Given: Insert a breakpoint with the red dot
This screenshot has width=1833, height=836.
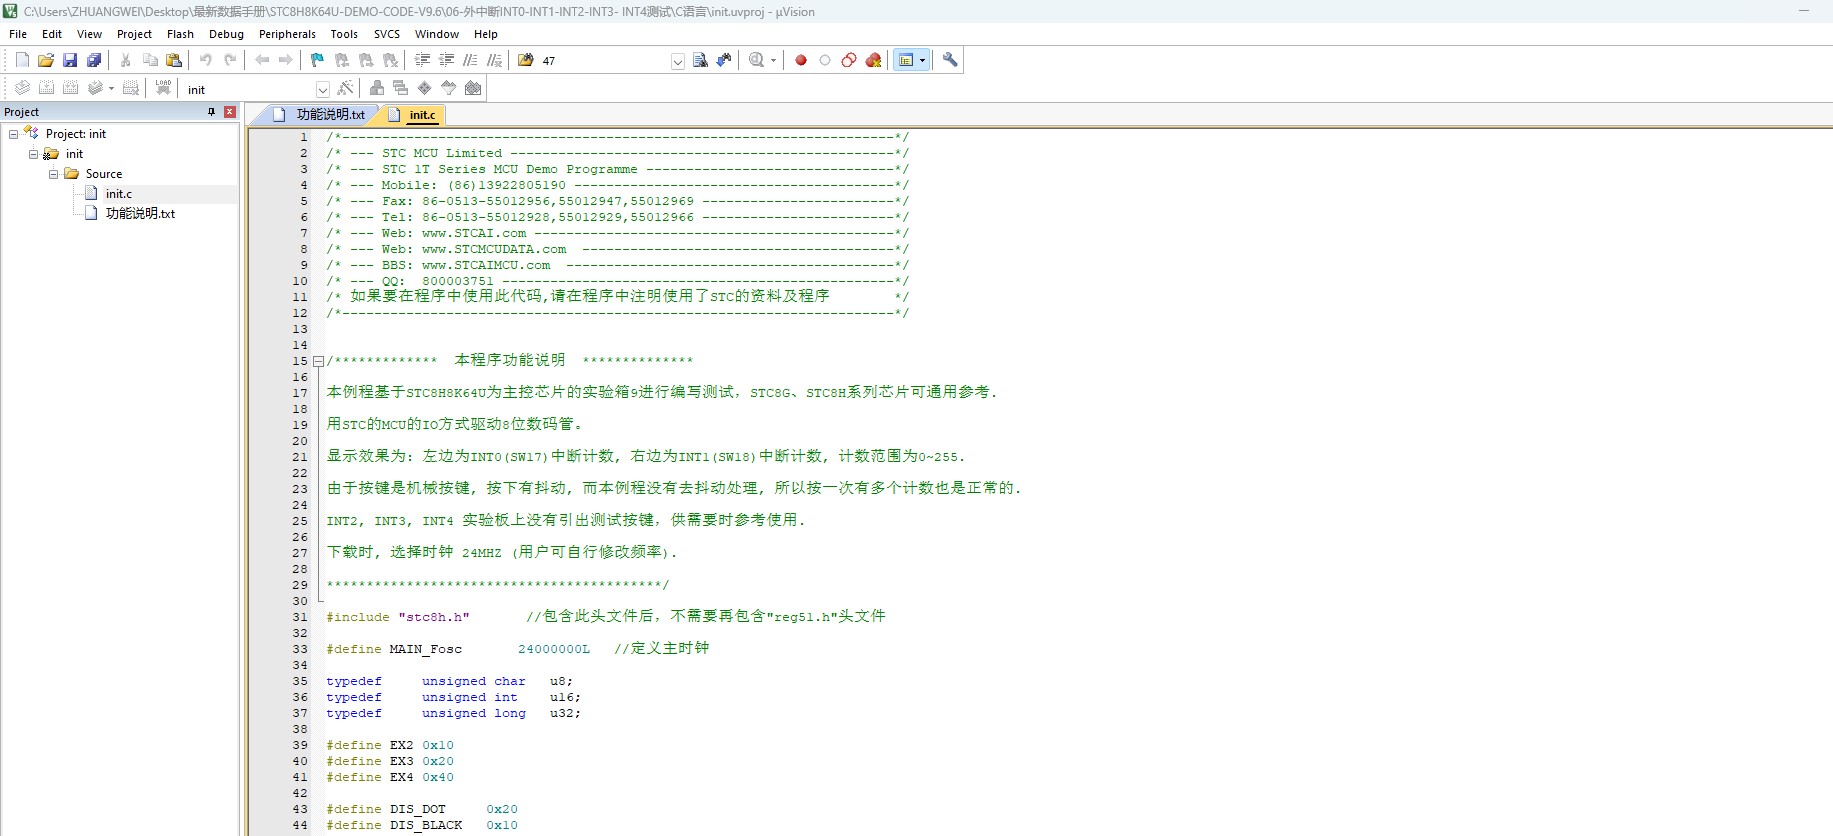Looking at the screenshot, I should click(801, 60).
